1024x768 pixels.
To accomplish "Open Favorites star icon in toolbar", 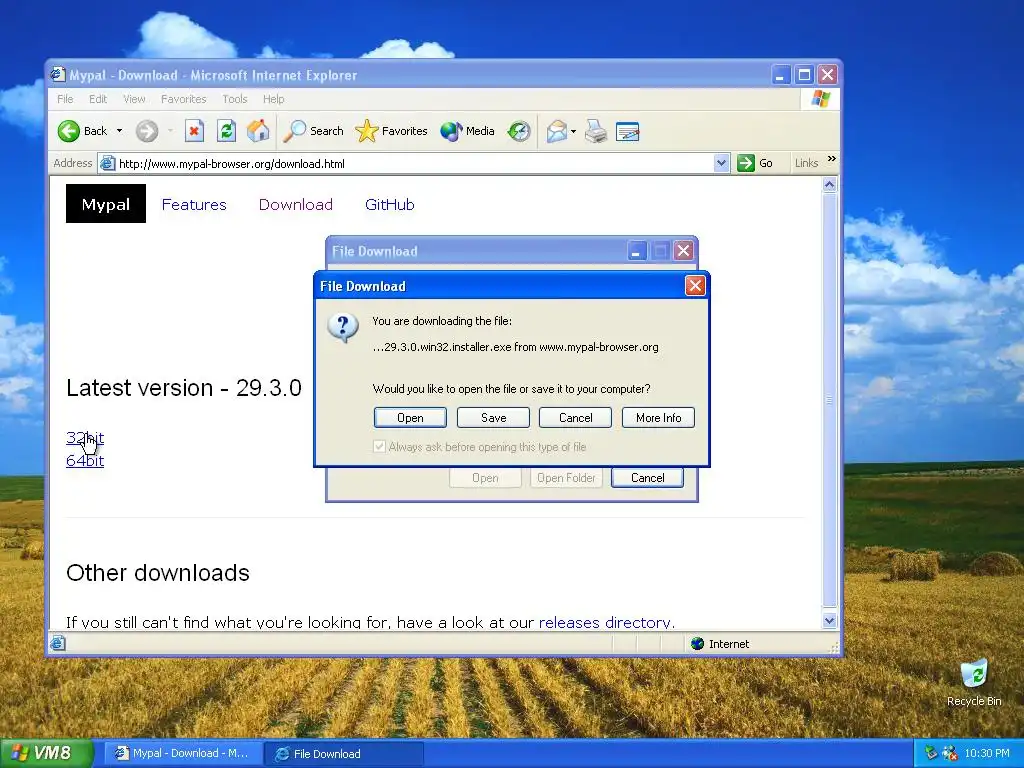I will point(366,131).
